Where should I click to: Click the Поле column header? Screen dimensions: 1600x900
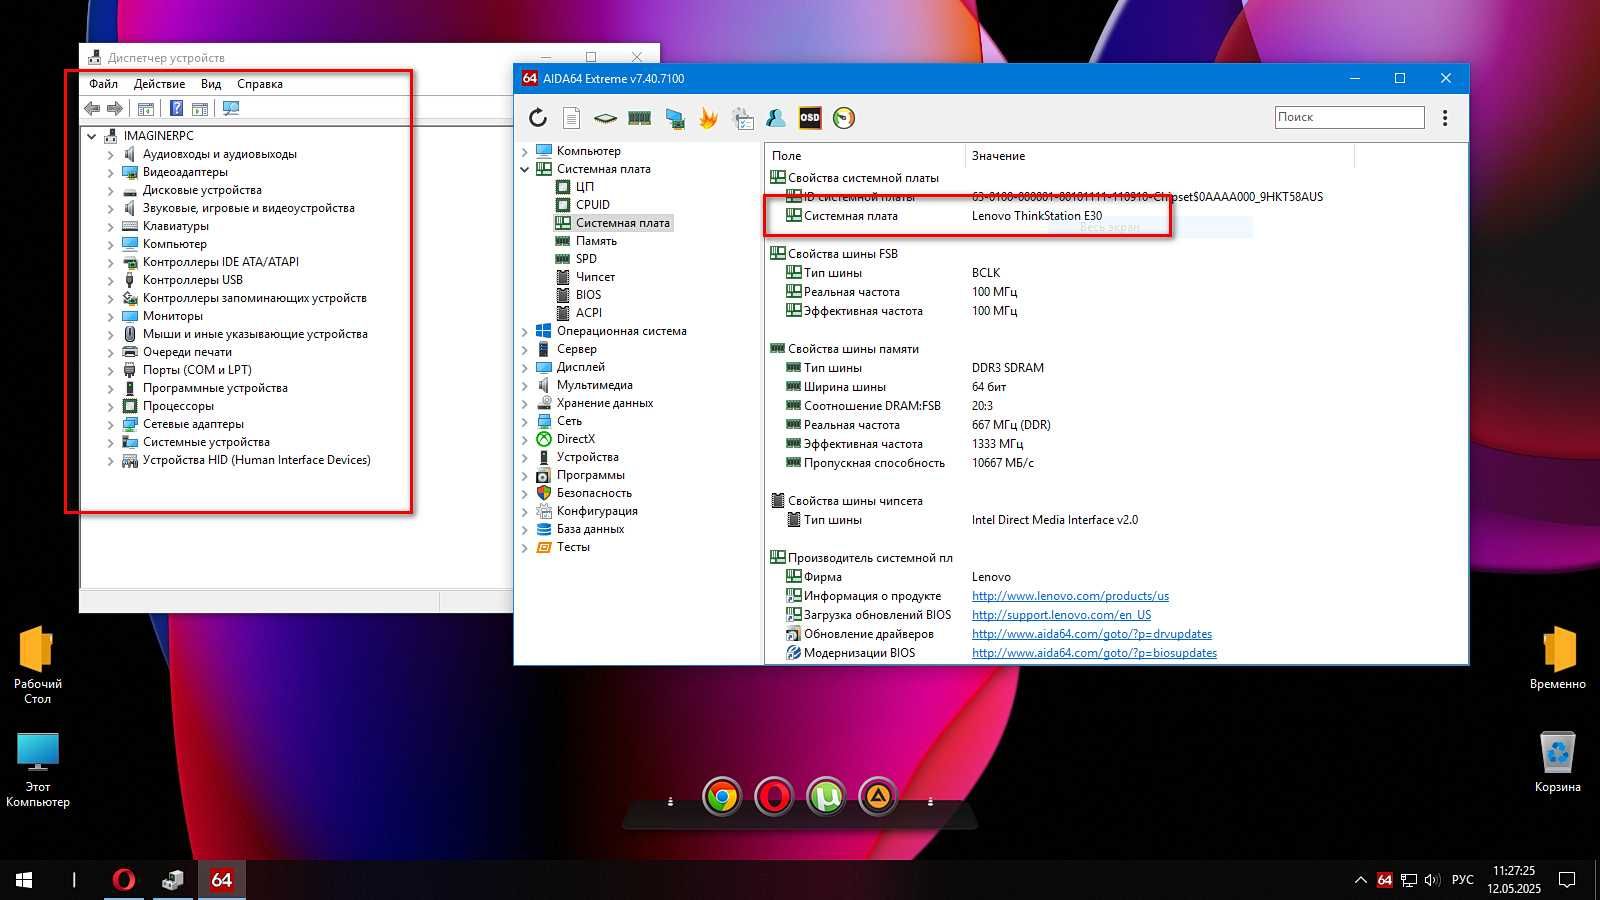[x=865, y=156]
